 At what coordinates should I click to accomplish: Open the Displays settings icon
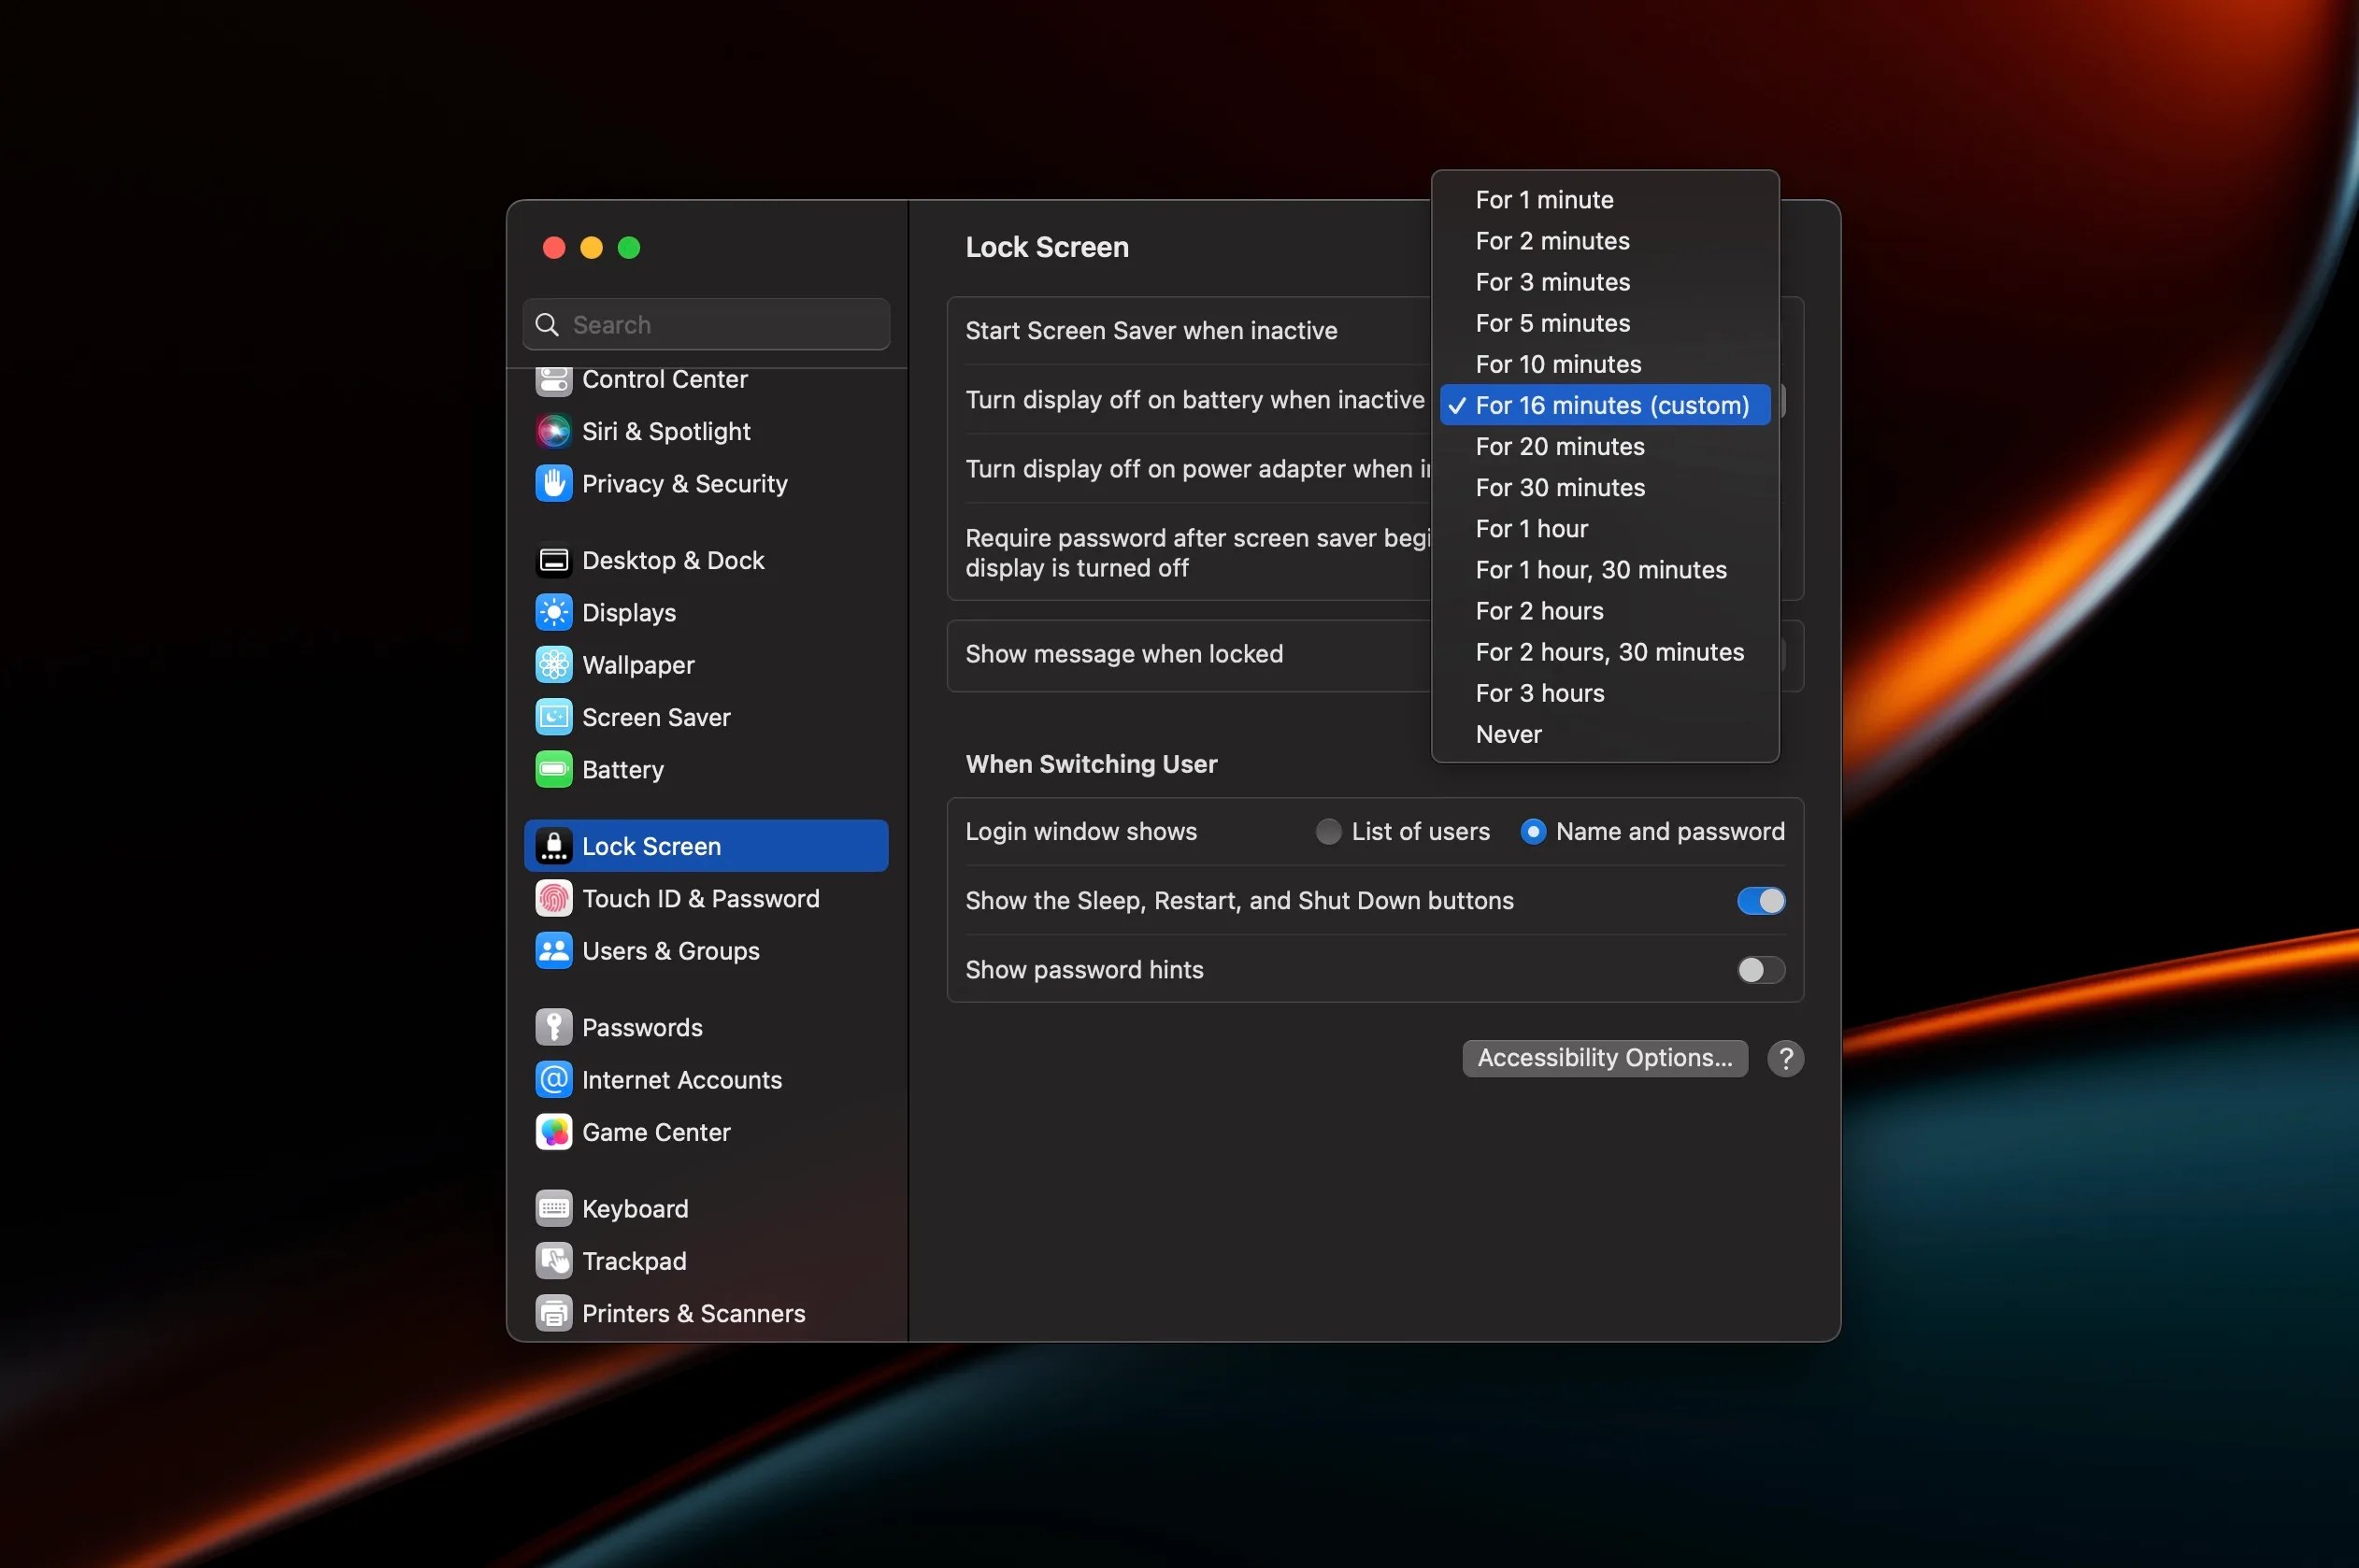point(554,612)
